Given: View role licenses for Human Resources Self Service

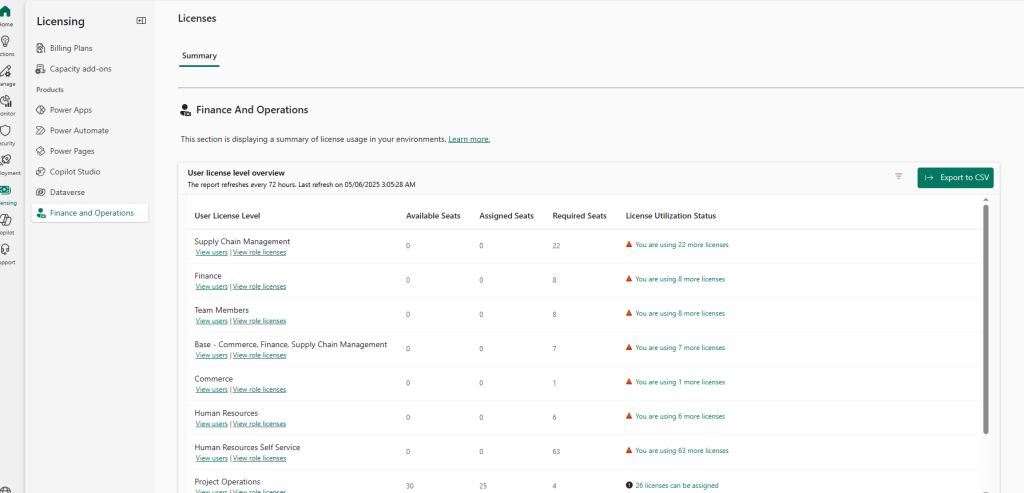Looking at the screenshot, I should 259,458.
